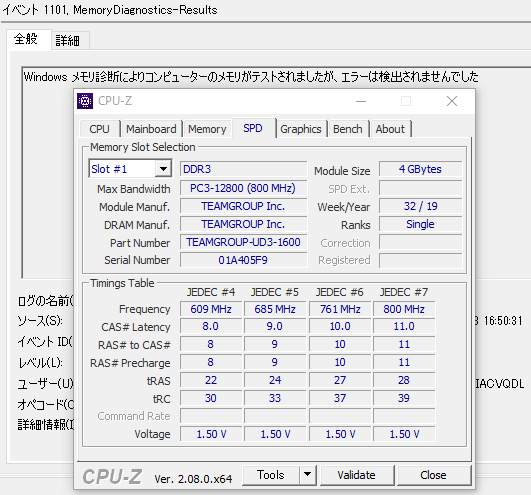The height and width of the screenshot is (495, 531).
Task: Click the 4 GBytes module size value
Action: tap(421, 169)
